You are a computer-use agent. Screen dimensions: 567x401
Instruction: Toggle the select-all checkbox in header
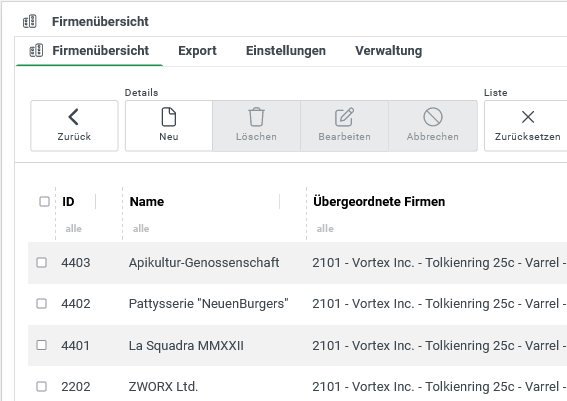click(44, 201)
